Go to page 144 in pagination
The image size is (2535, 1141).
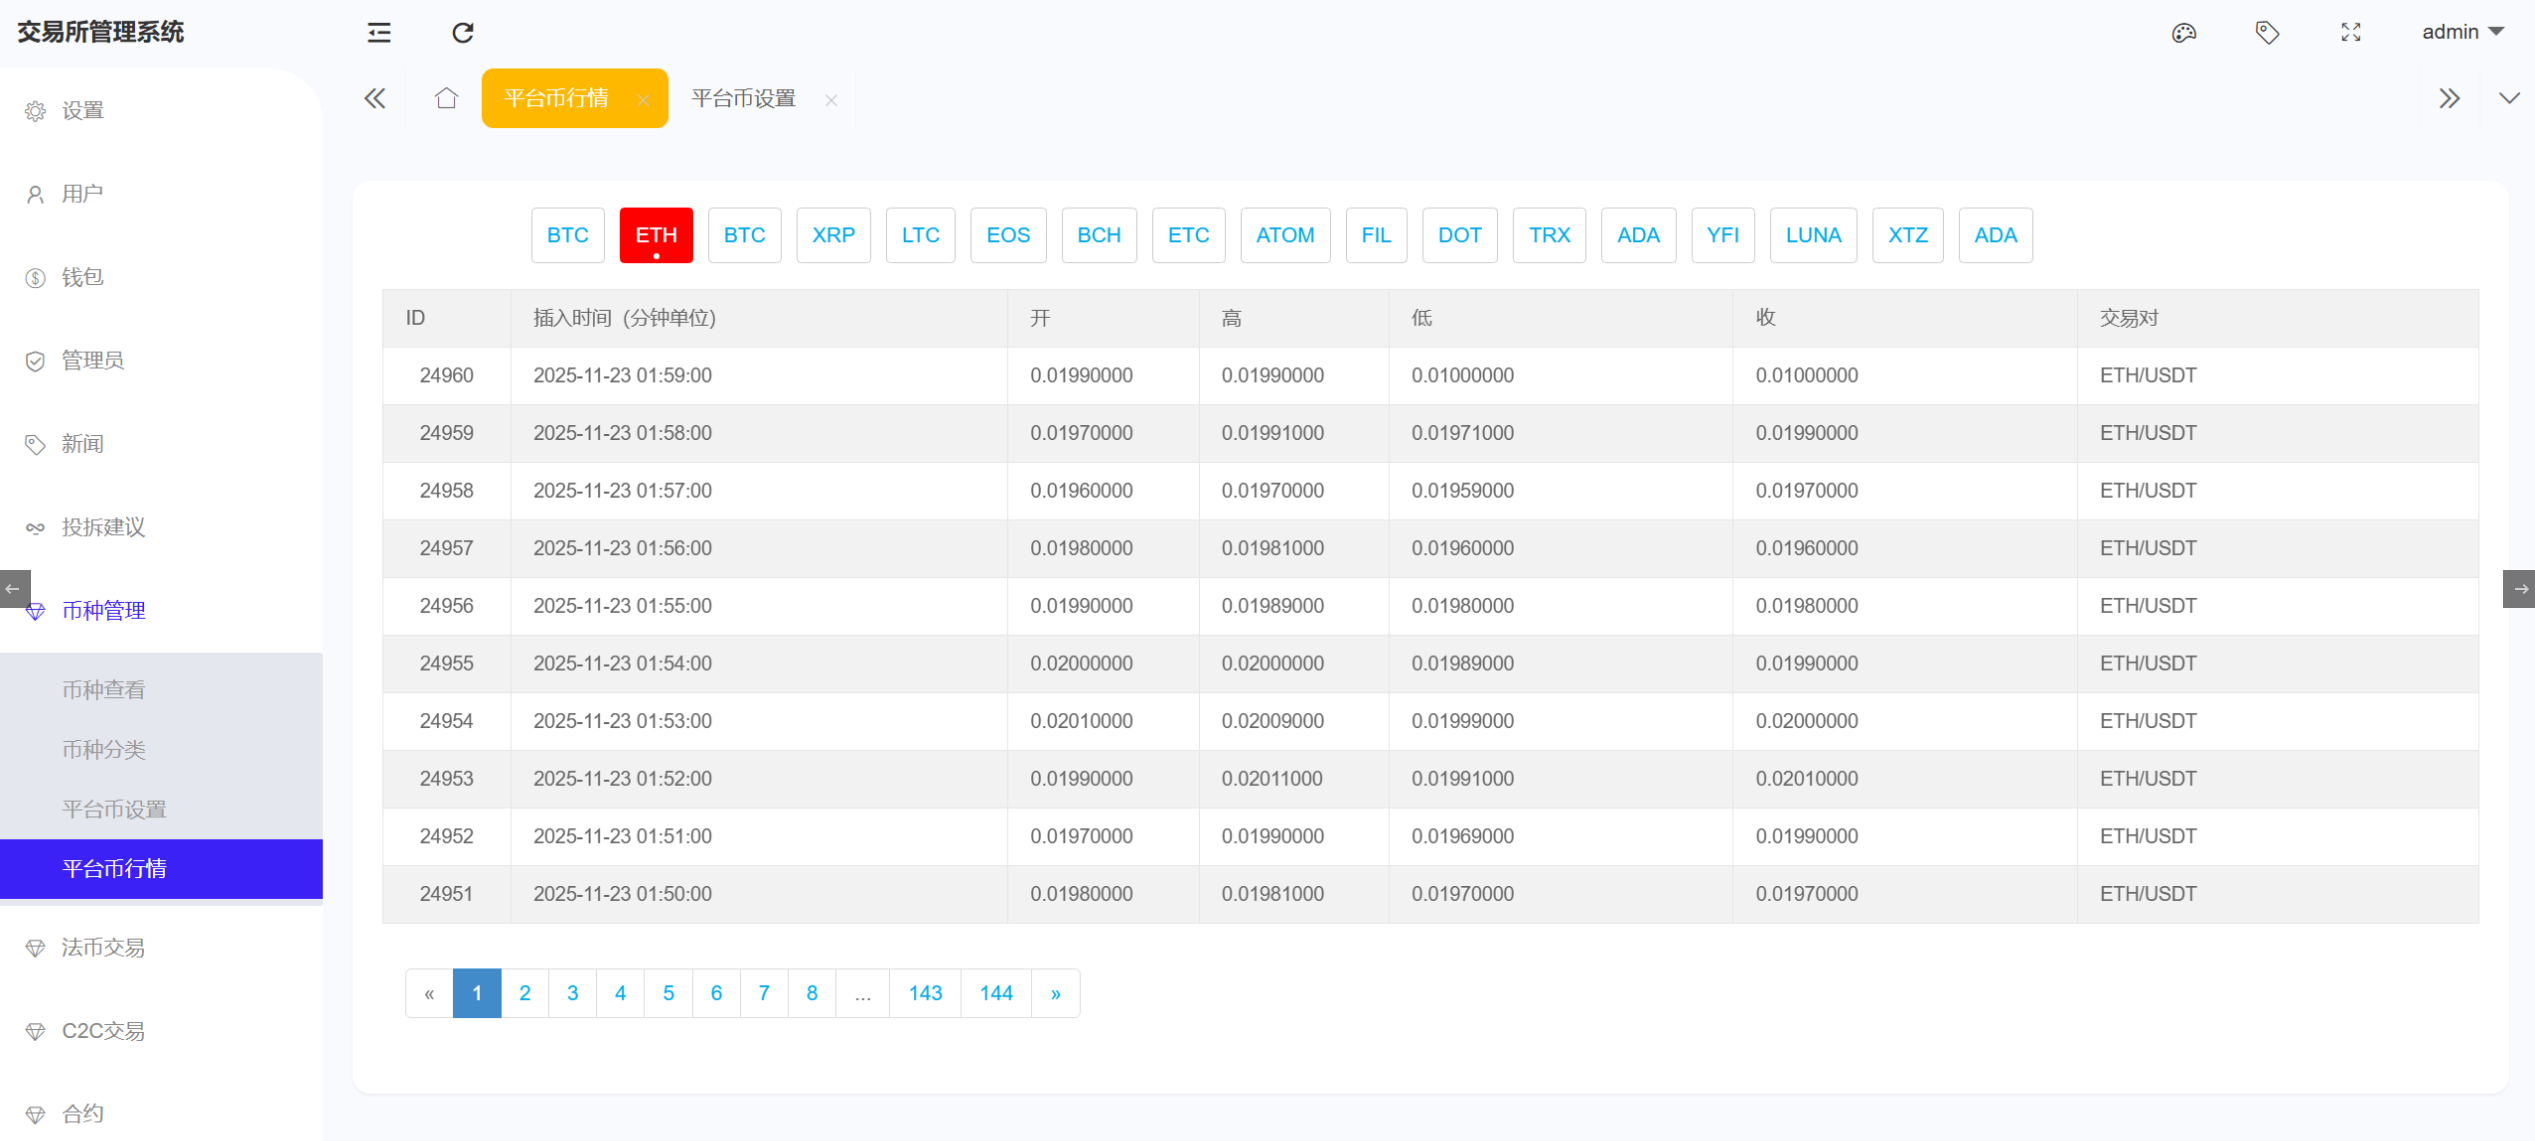pyautogui.click(x=994, y=992)
